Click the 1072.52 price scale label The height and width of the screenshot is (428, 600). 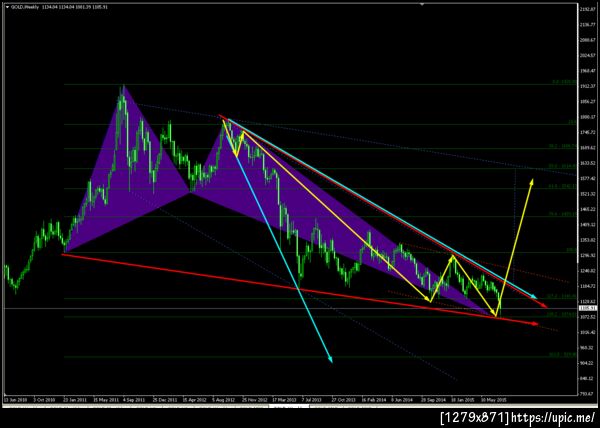coord(587,317)
